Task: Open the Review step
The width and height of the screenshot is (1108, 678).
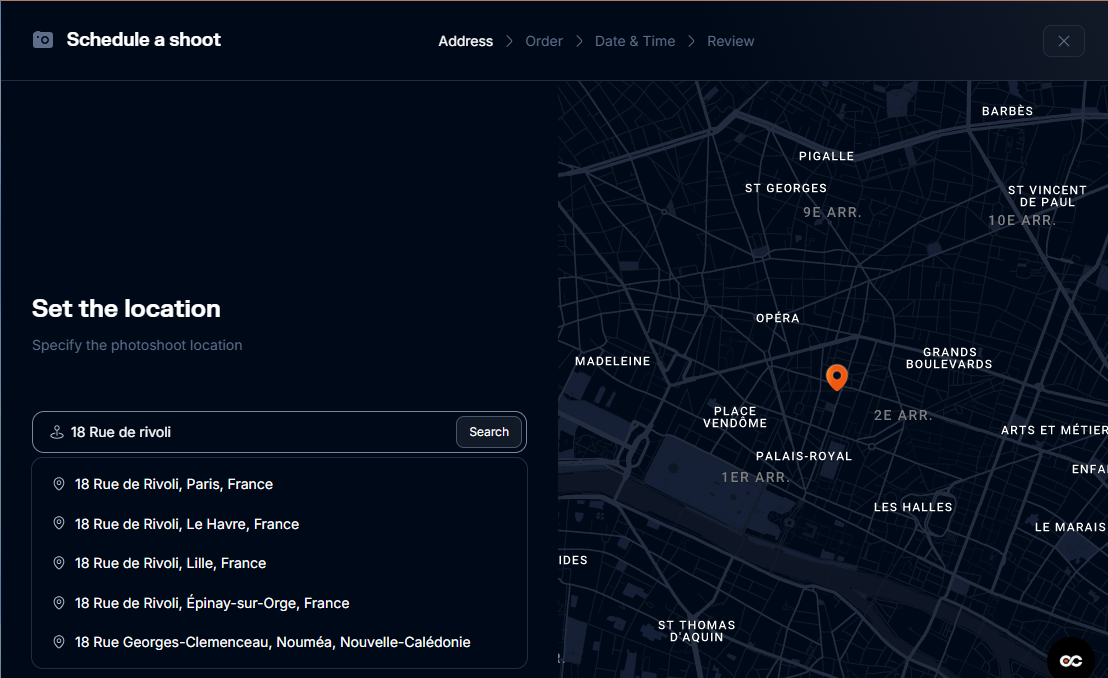Action: tap(730, 41)
